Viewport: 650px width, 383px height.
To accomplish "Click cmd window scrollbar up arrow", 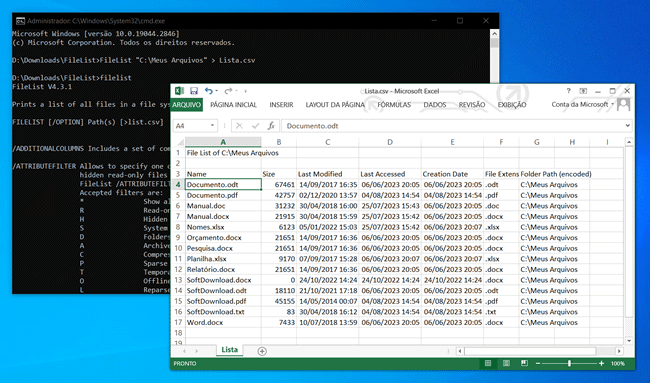I will tap(494, 33).
